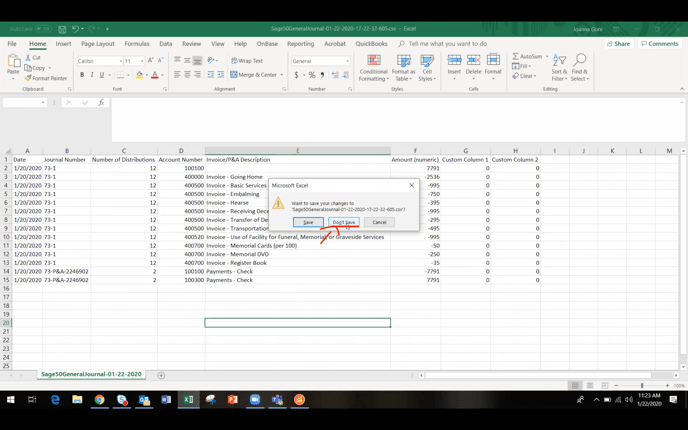Switch to Normal view icon in status bar
This screenshot has width=688, height=430.
click(575, 385)
